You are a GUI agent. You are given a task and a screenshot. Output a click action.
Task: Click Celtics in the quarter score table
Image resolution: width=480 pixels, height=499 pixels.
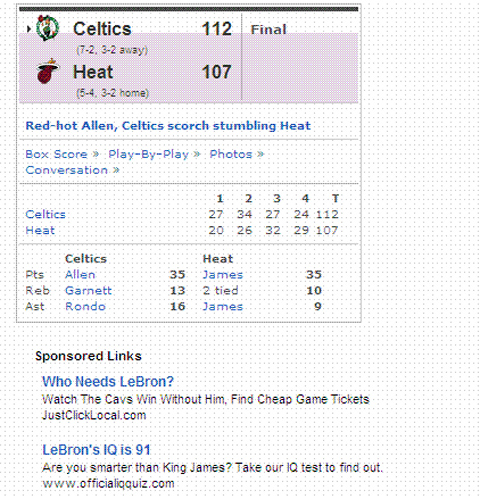tap(45, 214)
